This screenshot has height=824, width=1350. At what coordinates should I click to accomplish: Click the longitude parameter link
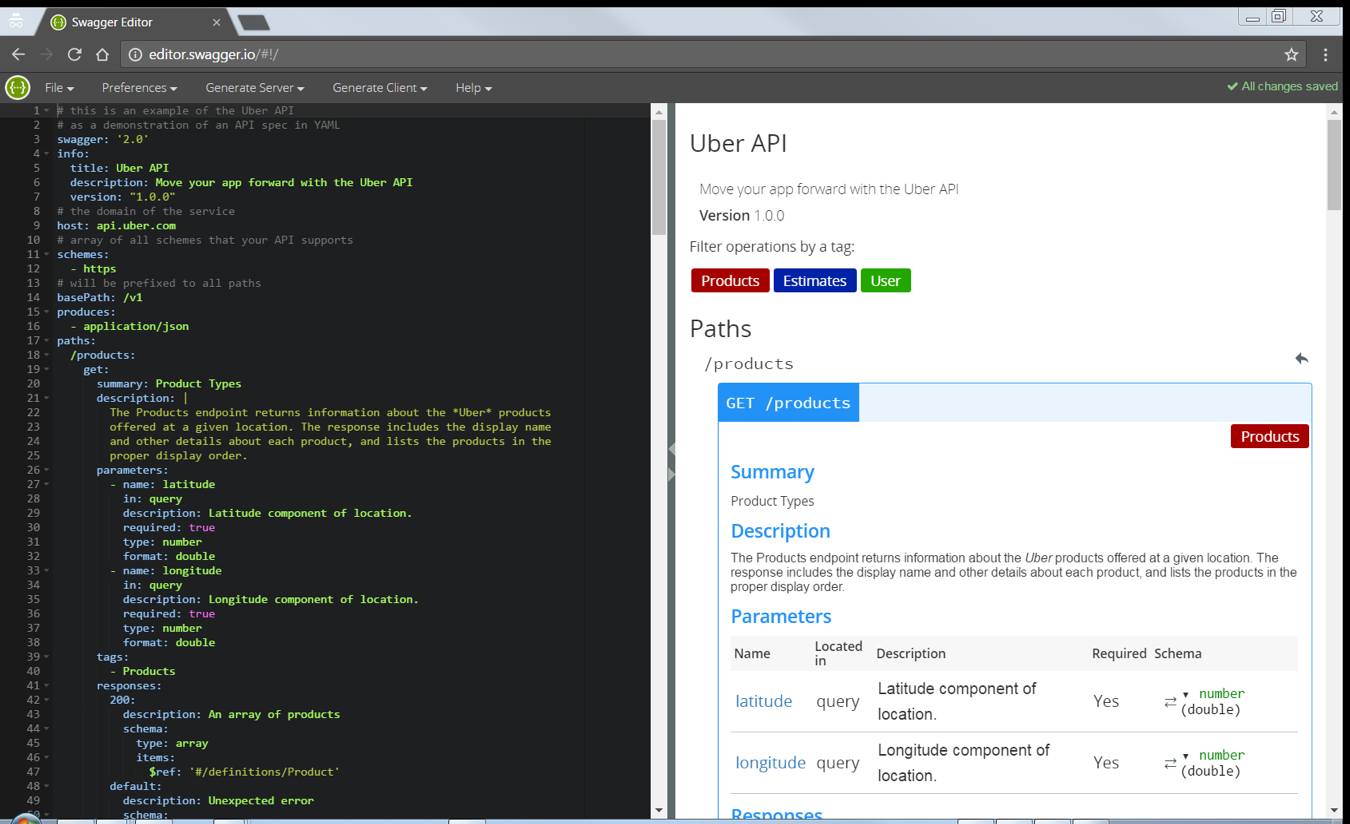click(770, 762)
